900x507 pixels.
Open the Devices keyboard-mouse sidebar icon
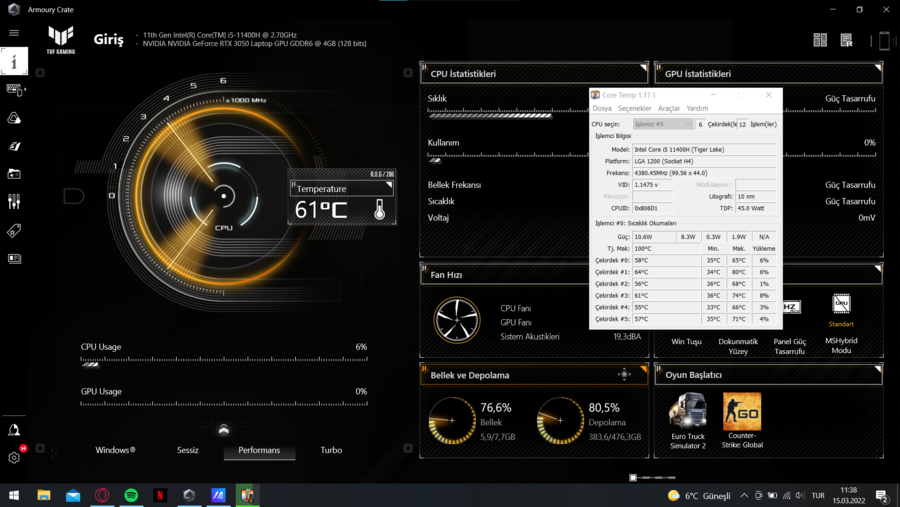pyautogui.click(x=14, y=90)
